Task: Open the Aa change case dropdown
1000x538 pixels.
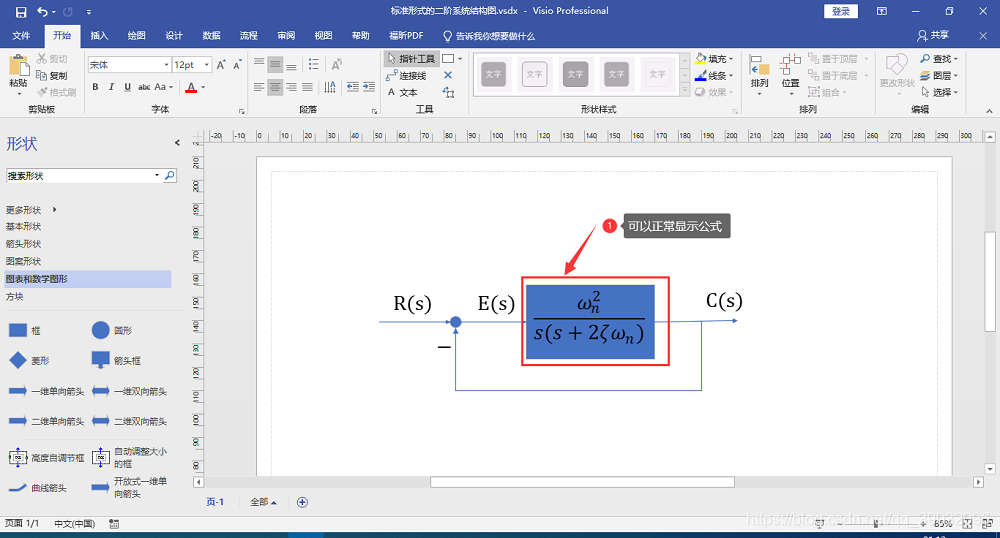Action: [163, 87]
